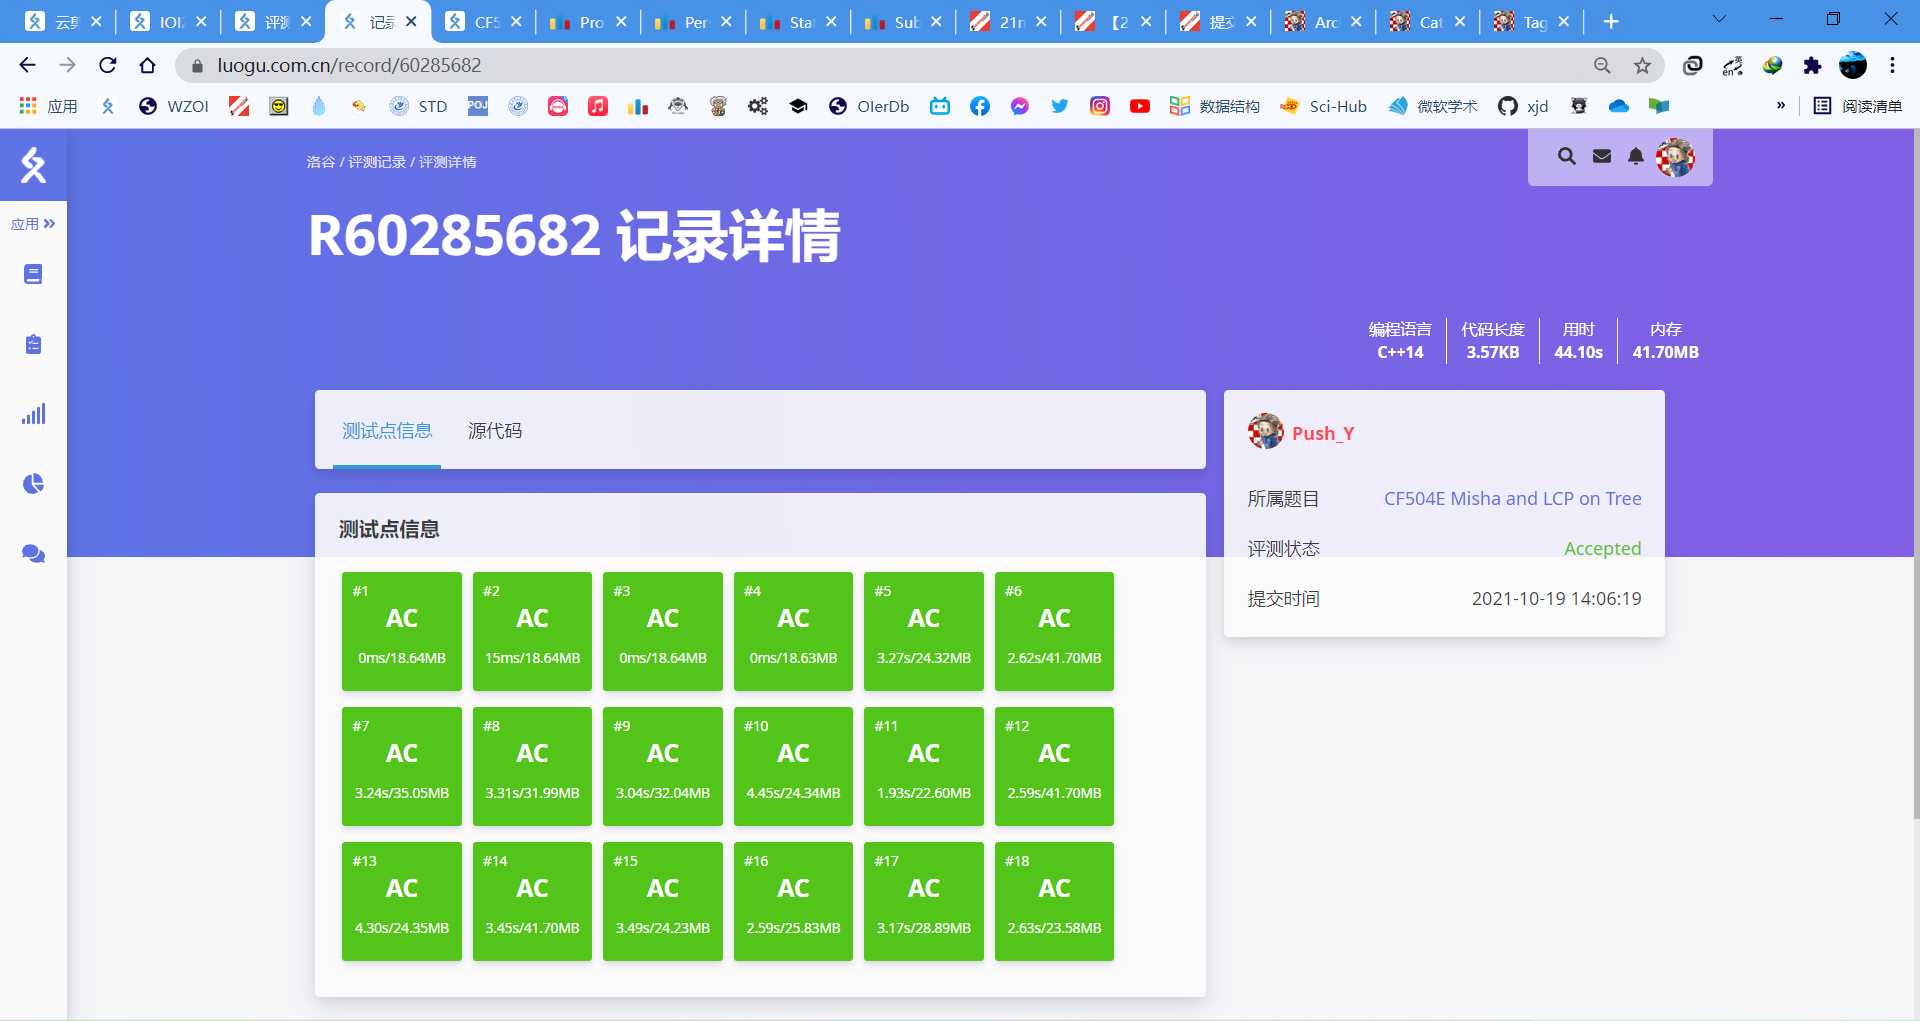Screen dimensions: 1920x1021
Task: Bookmark this page with the star icon
Action: pos(1642,66)
